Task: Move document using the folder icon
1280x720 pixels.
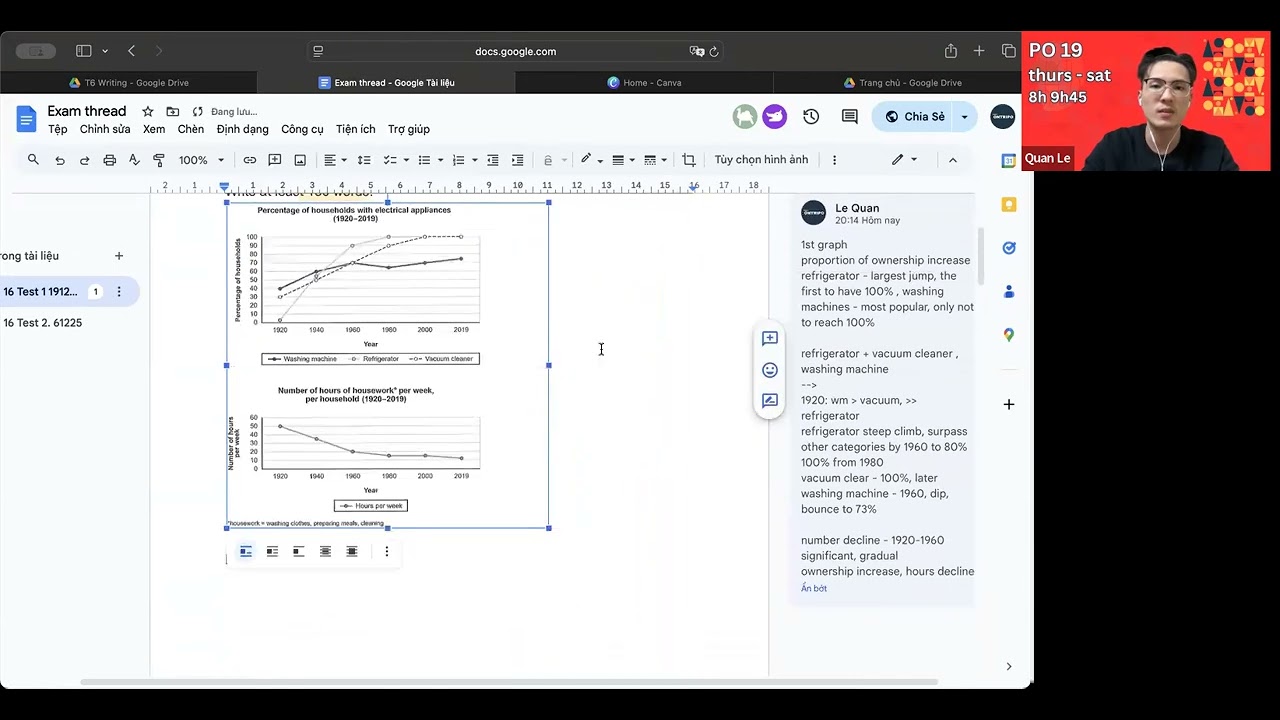Action: [173, 111]
